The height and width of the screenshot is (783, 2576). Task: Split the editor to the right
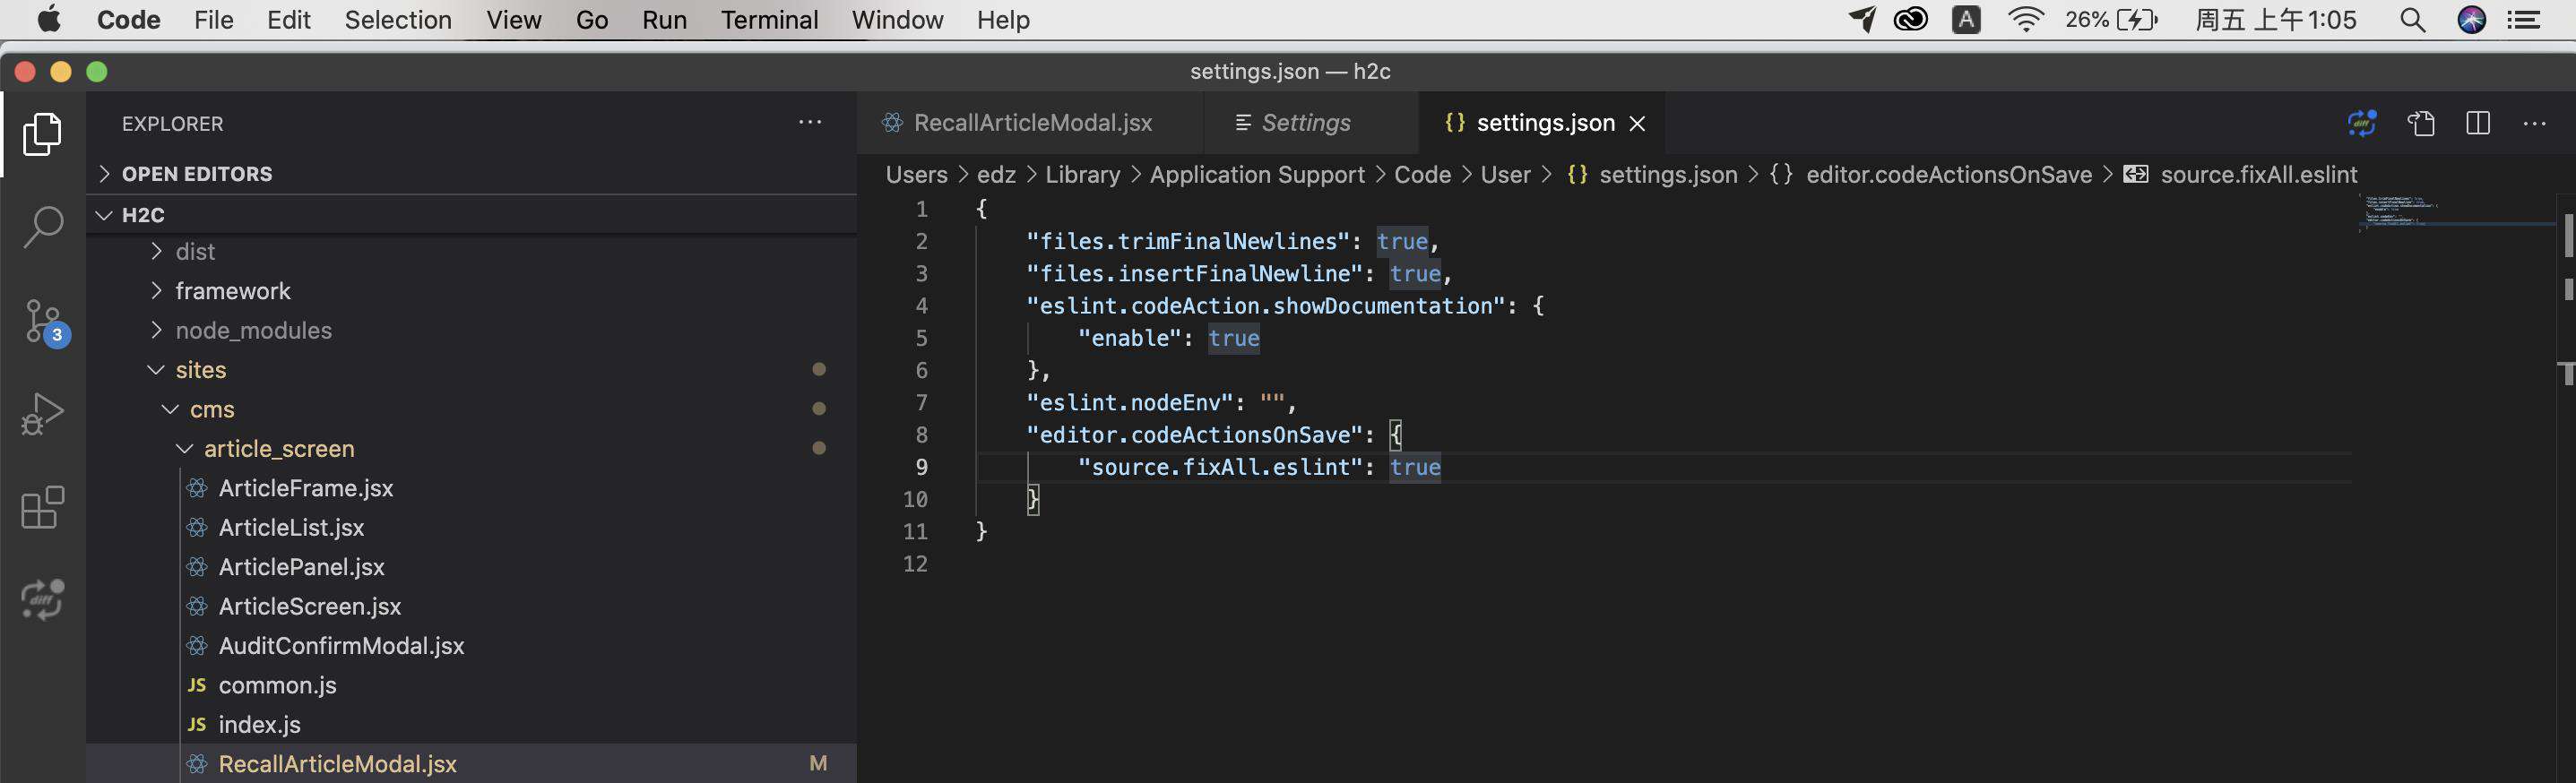click(x=2478, y=123)
